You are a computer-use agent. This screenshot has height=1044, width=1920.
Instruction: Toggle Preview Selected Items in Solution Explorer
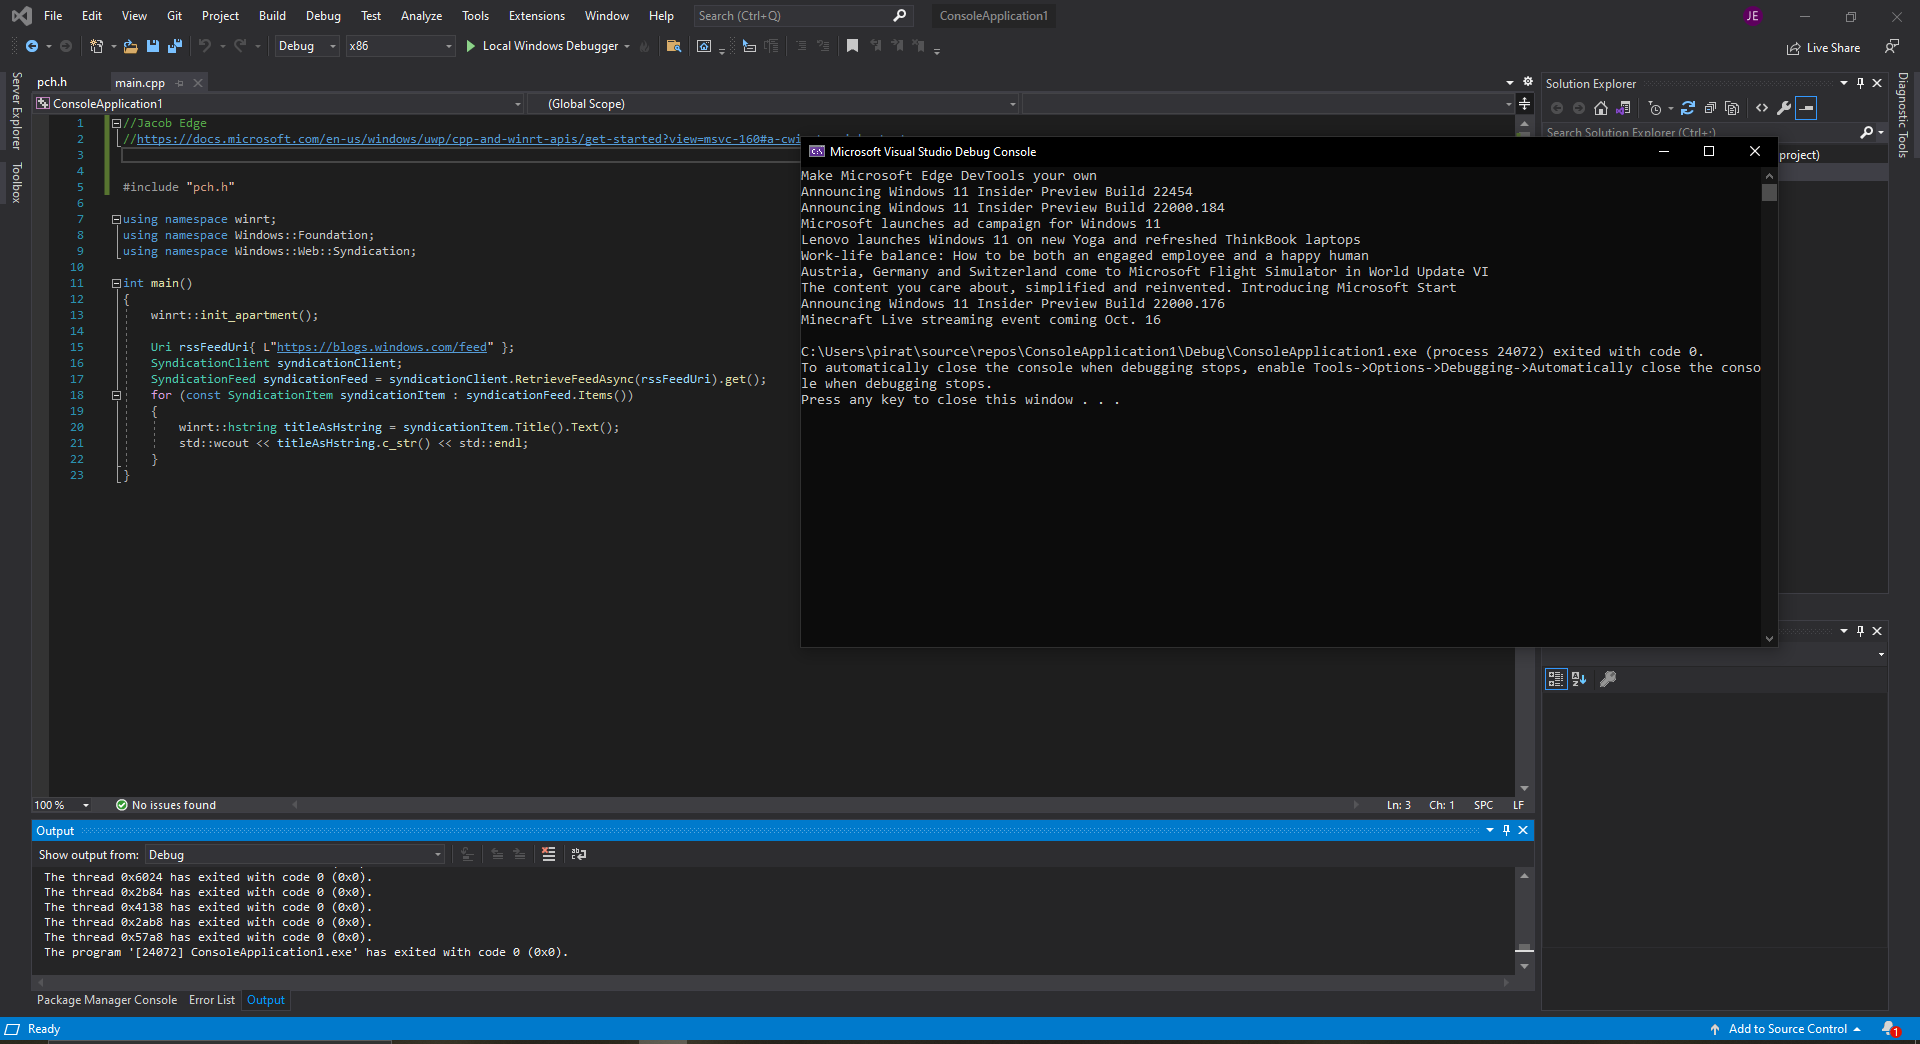[x=1806, y=109]
